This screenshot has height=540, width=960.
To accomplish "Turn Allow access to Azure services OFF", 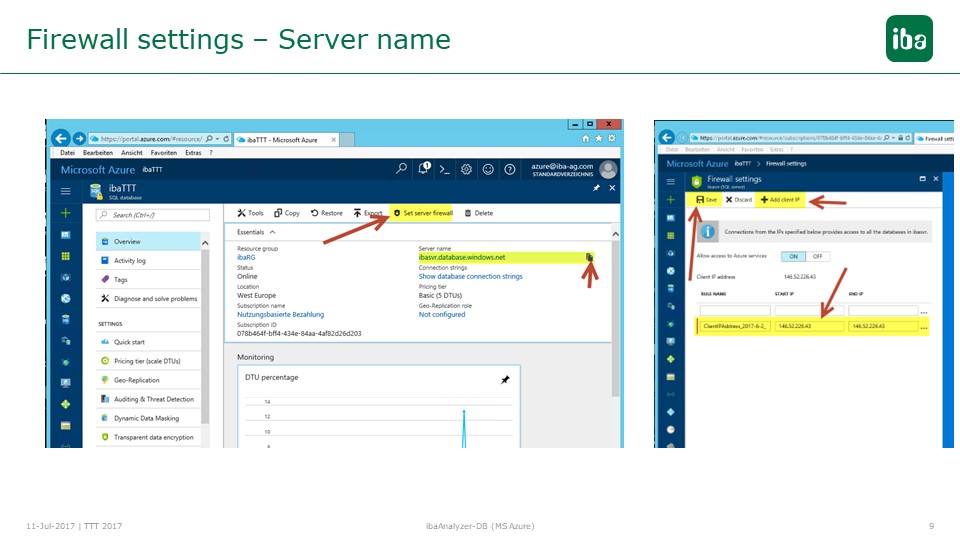I will 817,256.
